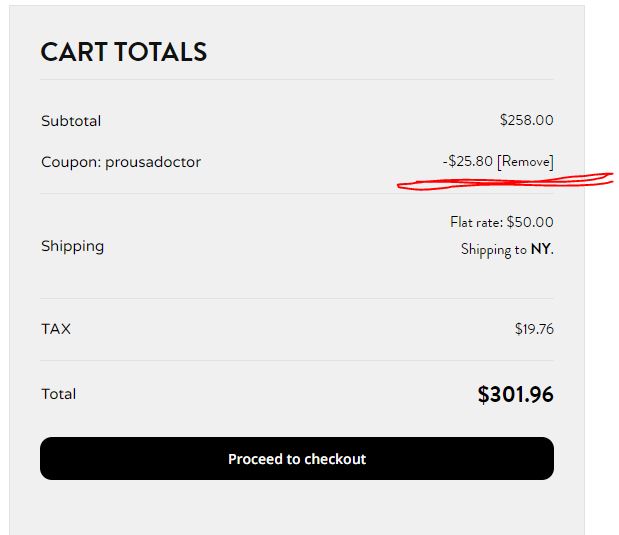The height and width of the screenshot is (535, 619).
Task: Select the CART TOTALS heading
Action: point(124,52)
